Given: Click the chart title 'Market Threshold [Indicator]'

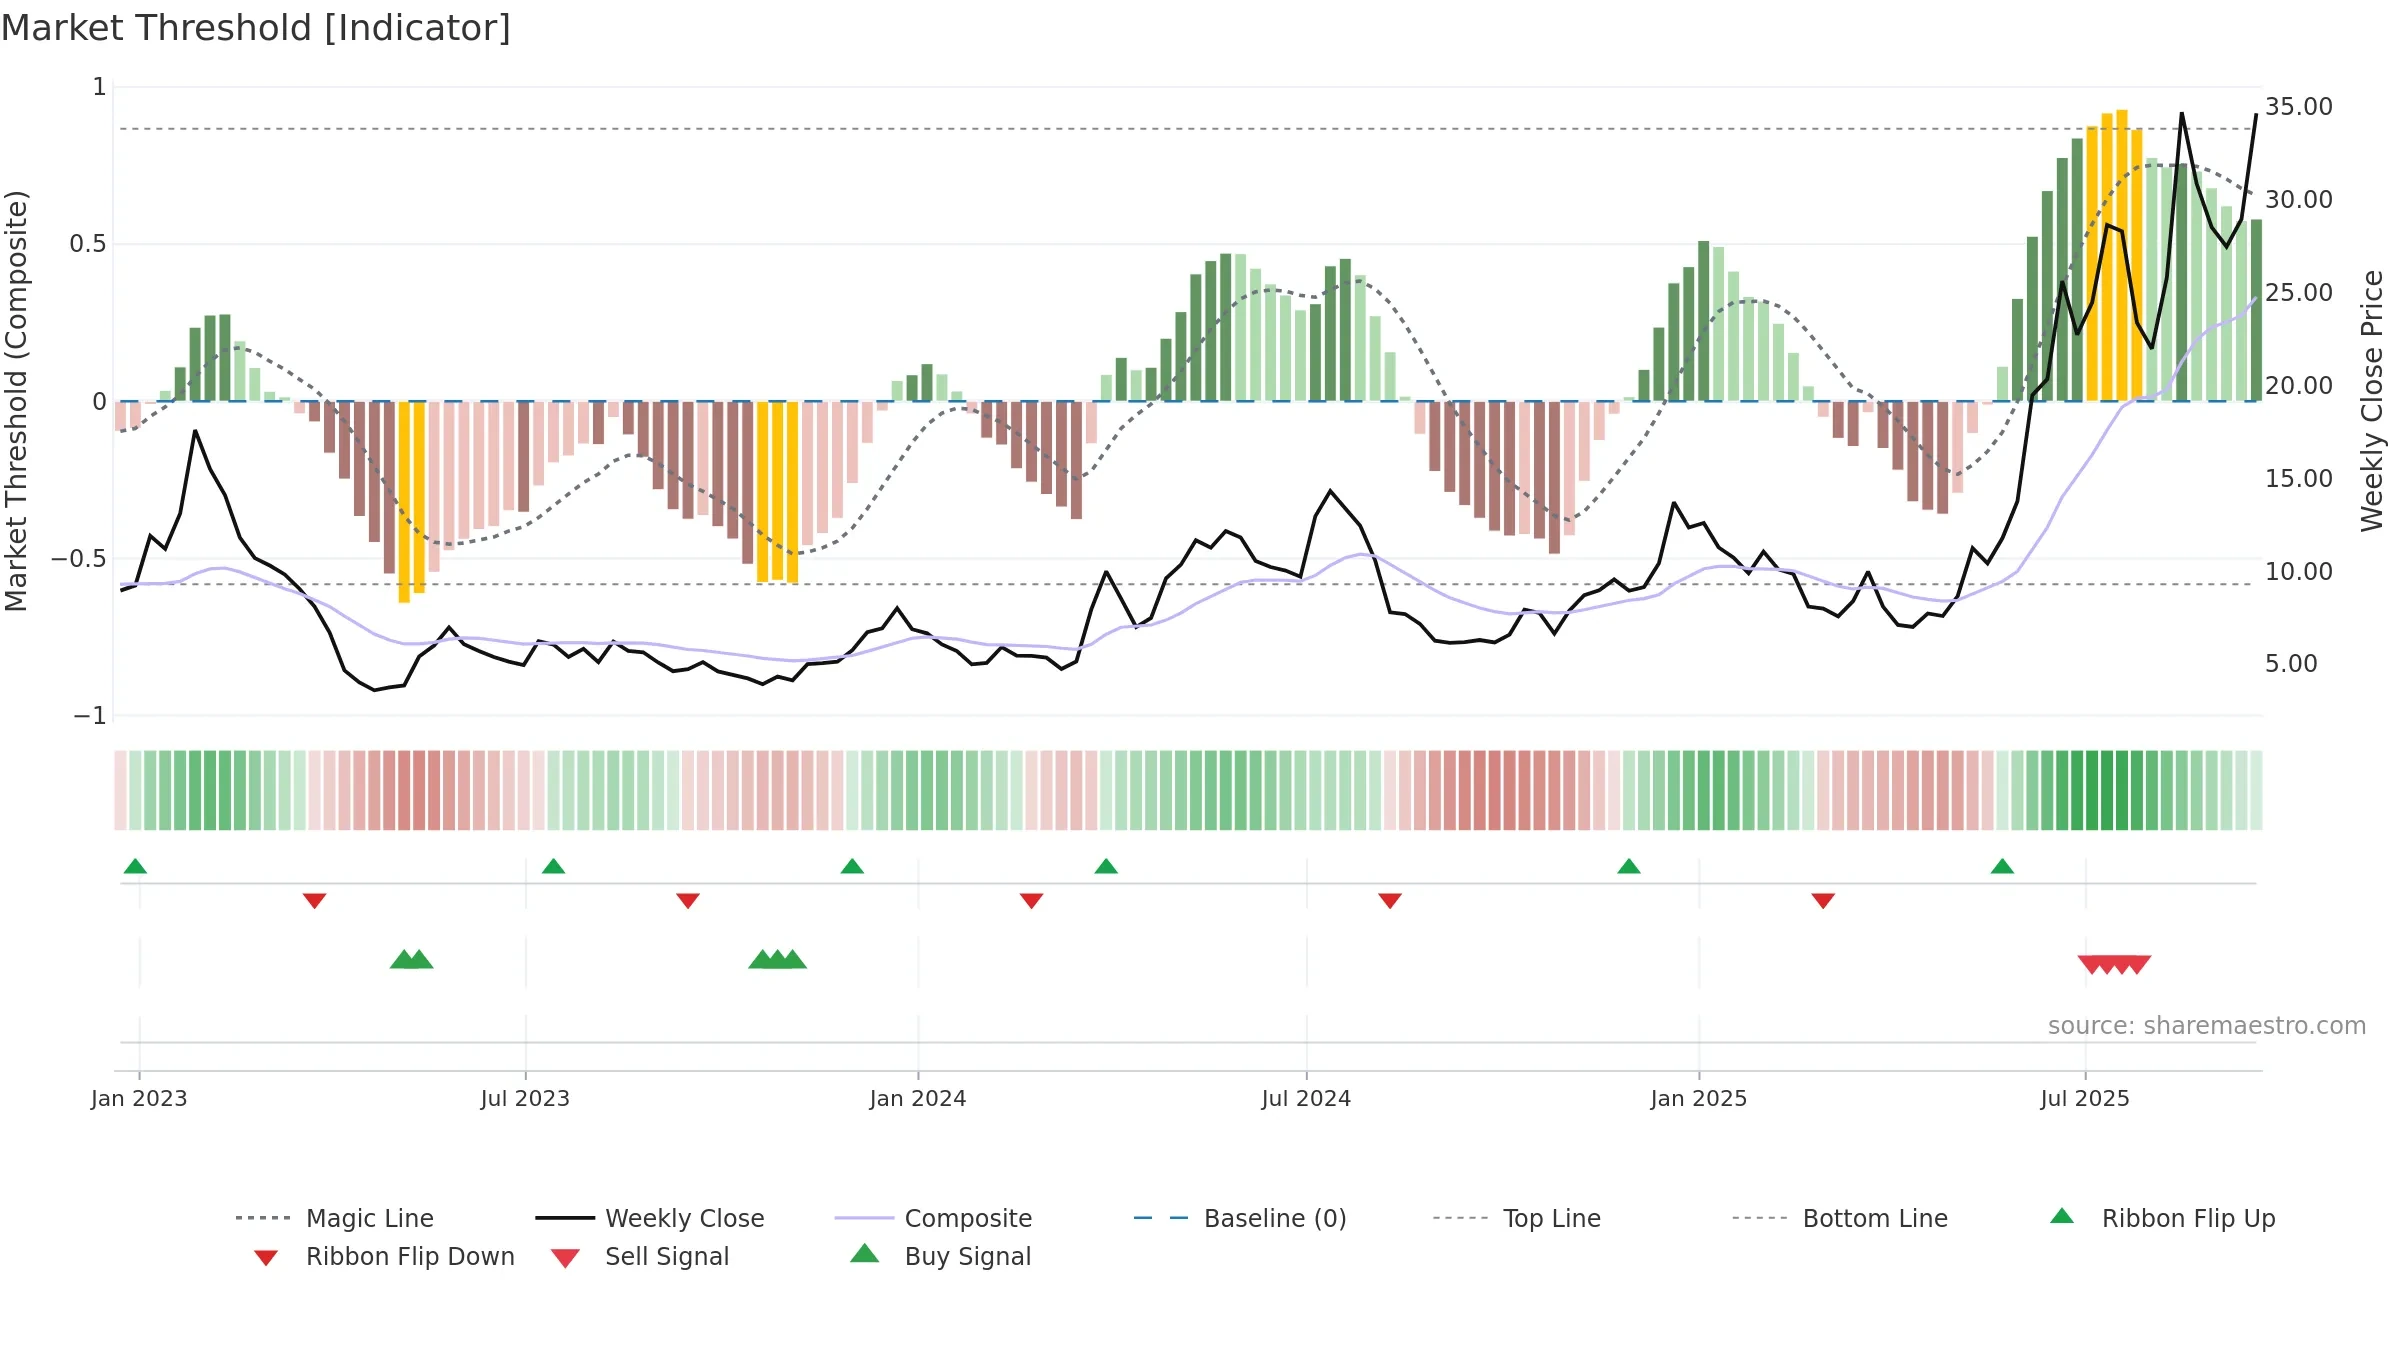Looking at the screenshot, I should tap(256, 28).
